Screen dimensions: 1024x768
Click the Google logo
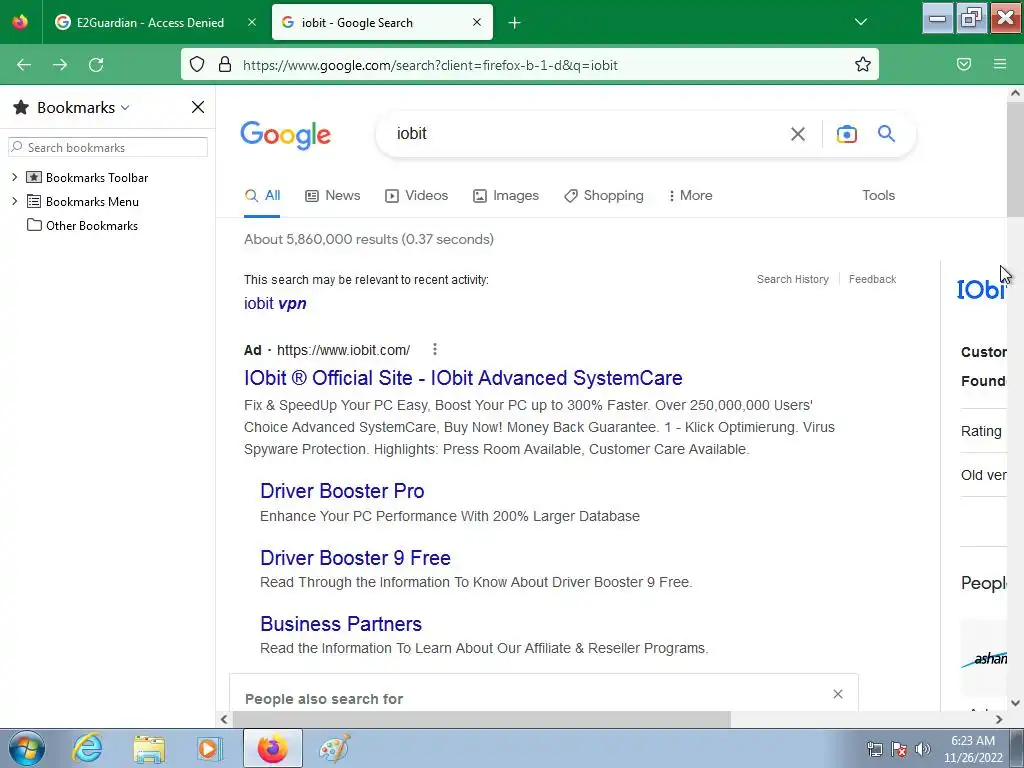tap(285, 135)
